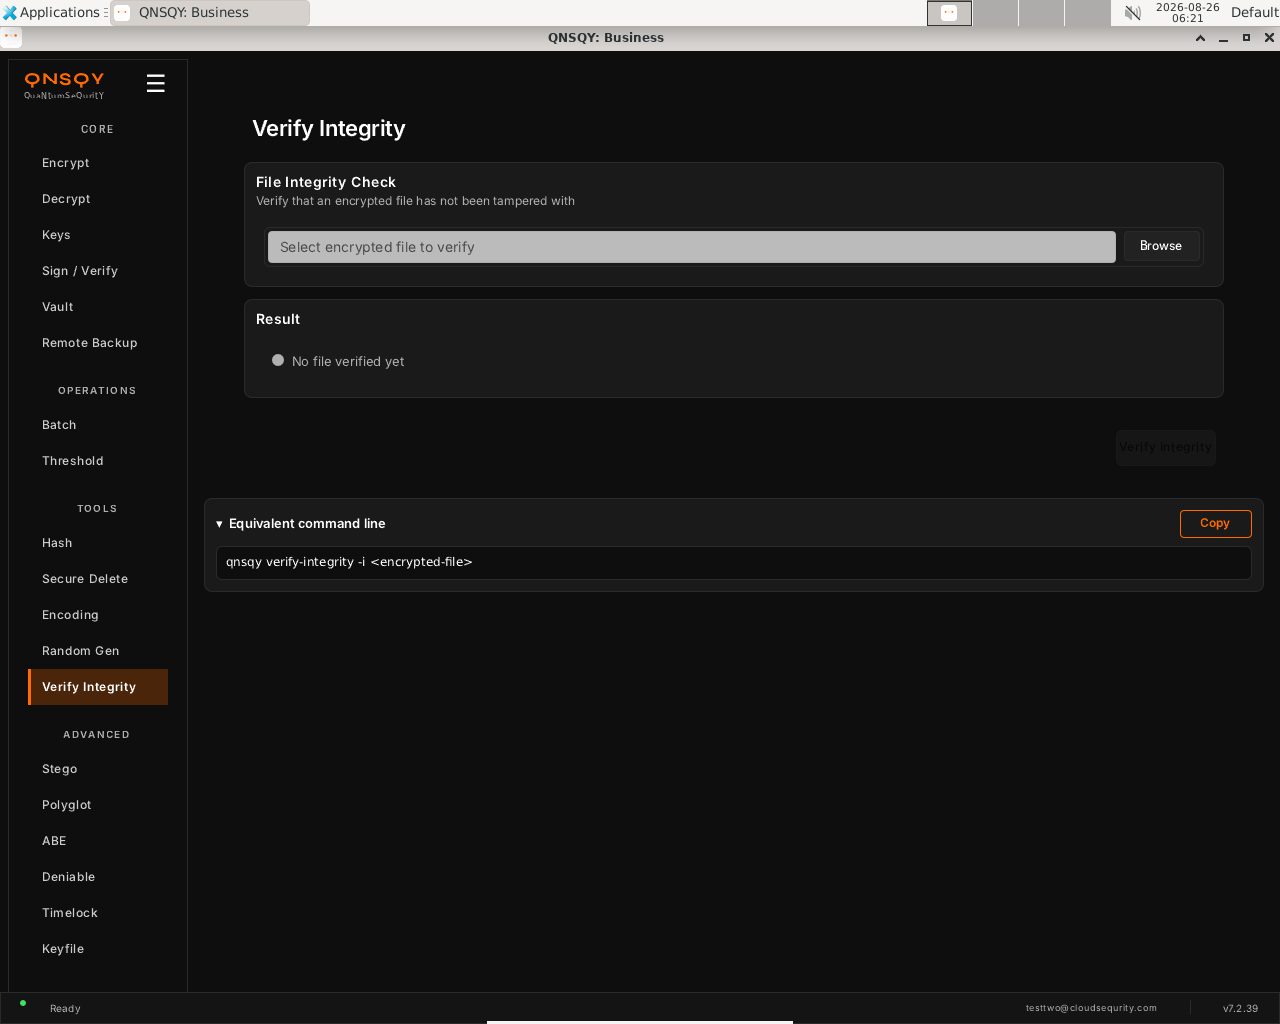Open the Threshold page
The image size is (1280, 1024).
point(98,461)
